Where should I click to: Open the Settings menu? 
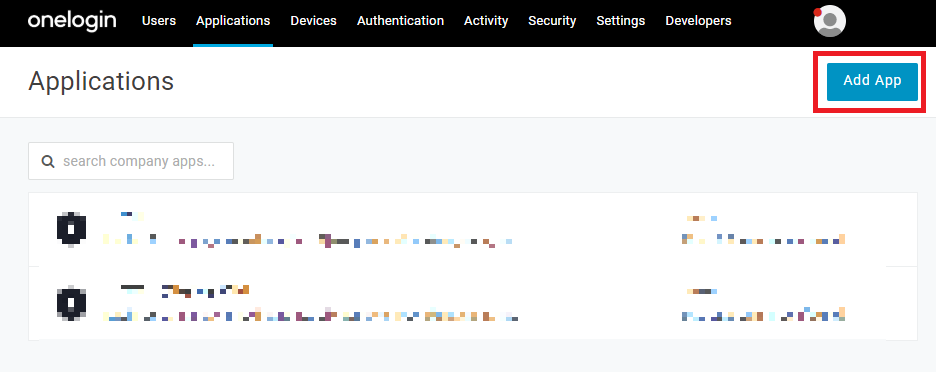click(621, 21)
